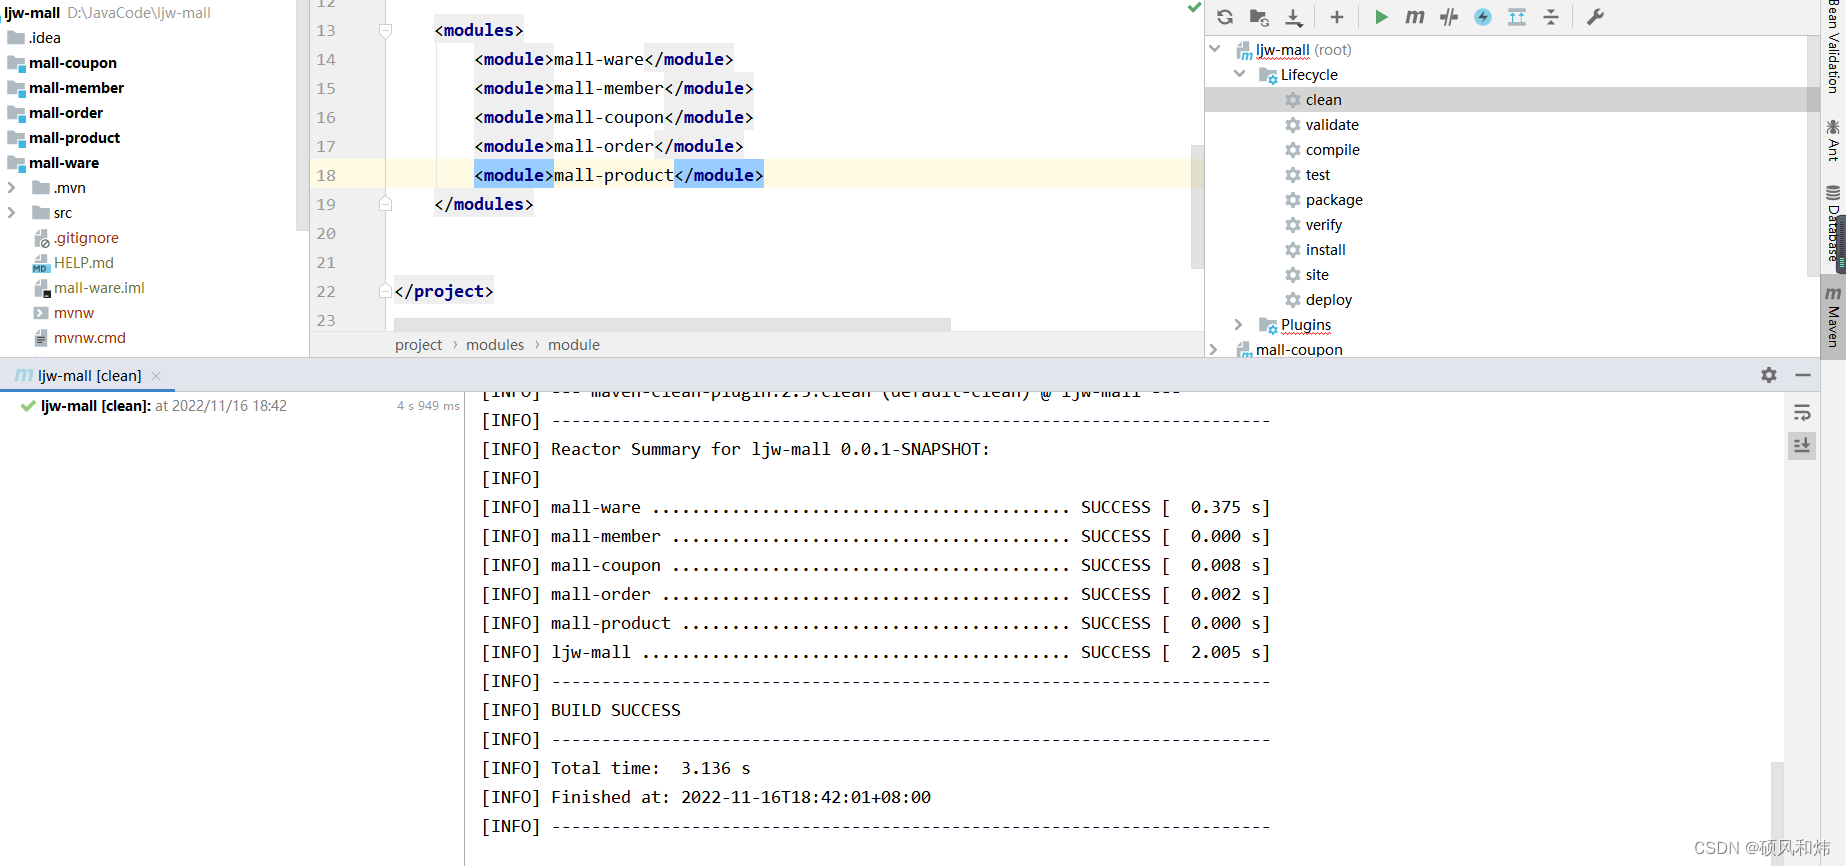This screenshot has height=866, width=1846.
Task: Place cursor in mall-product module line
Action: (x=619, y=175)
